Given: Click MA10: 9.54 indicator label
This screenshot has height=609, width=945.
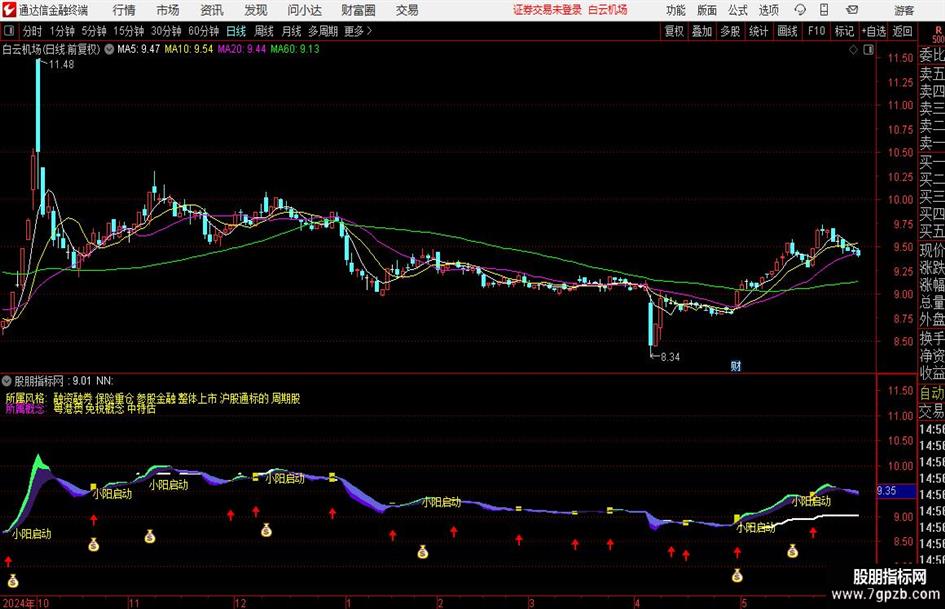Looking at the screenshot, I should [189, 49].
